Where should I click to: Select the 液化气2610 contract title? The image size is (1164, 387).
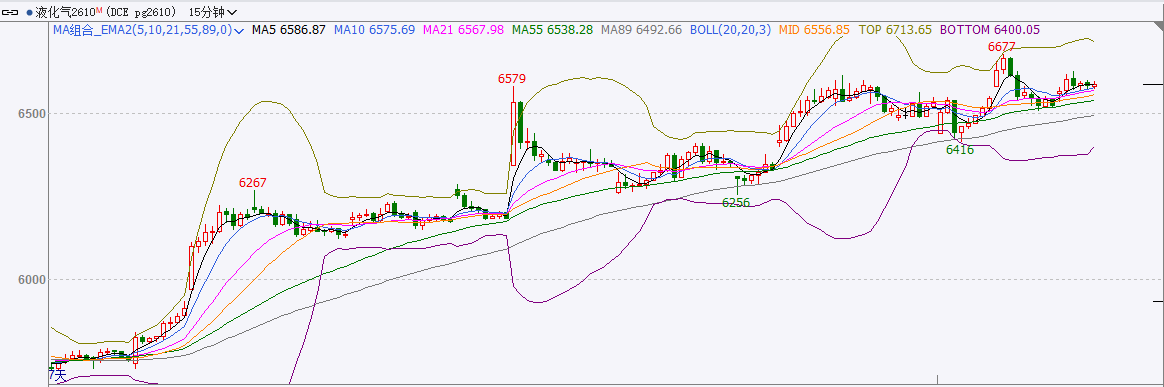(x=65, y=13)
